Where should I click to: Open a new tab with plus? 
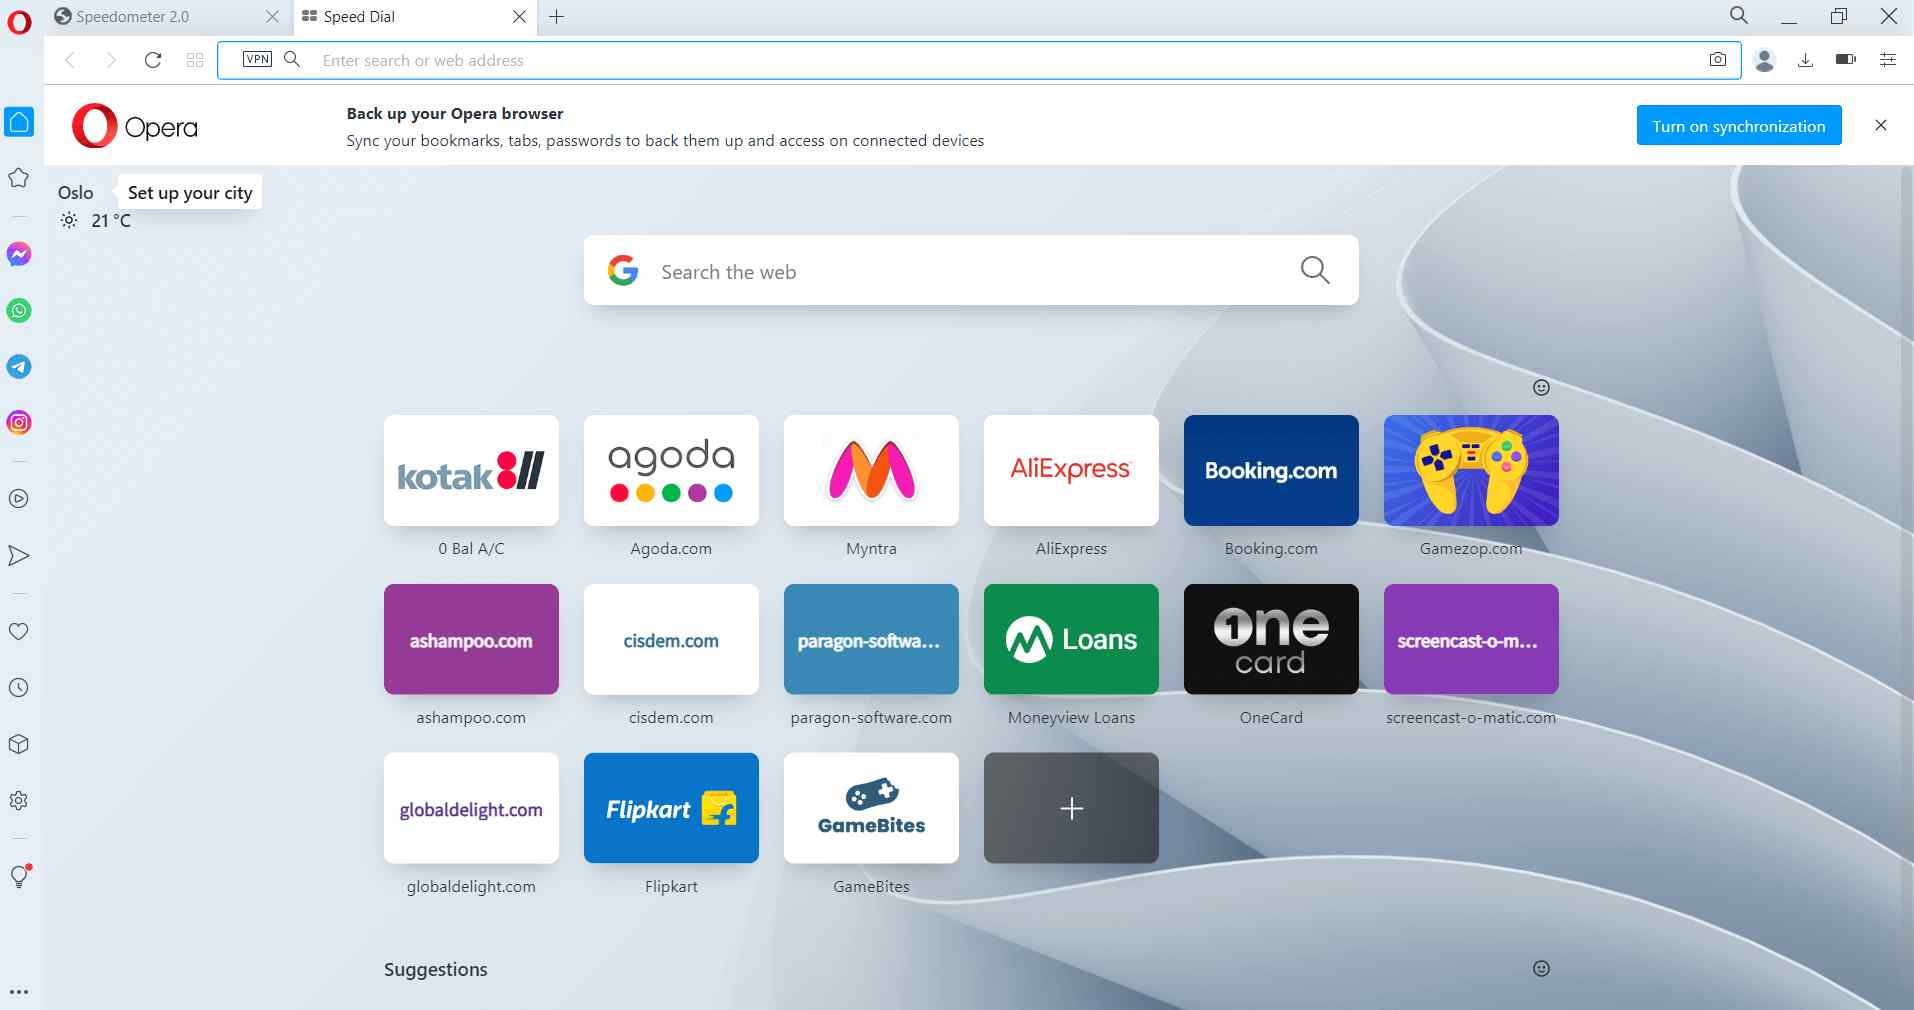(557, 17)
